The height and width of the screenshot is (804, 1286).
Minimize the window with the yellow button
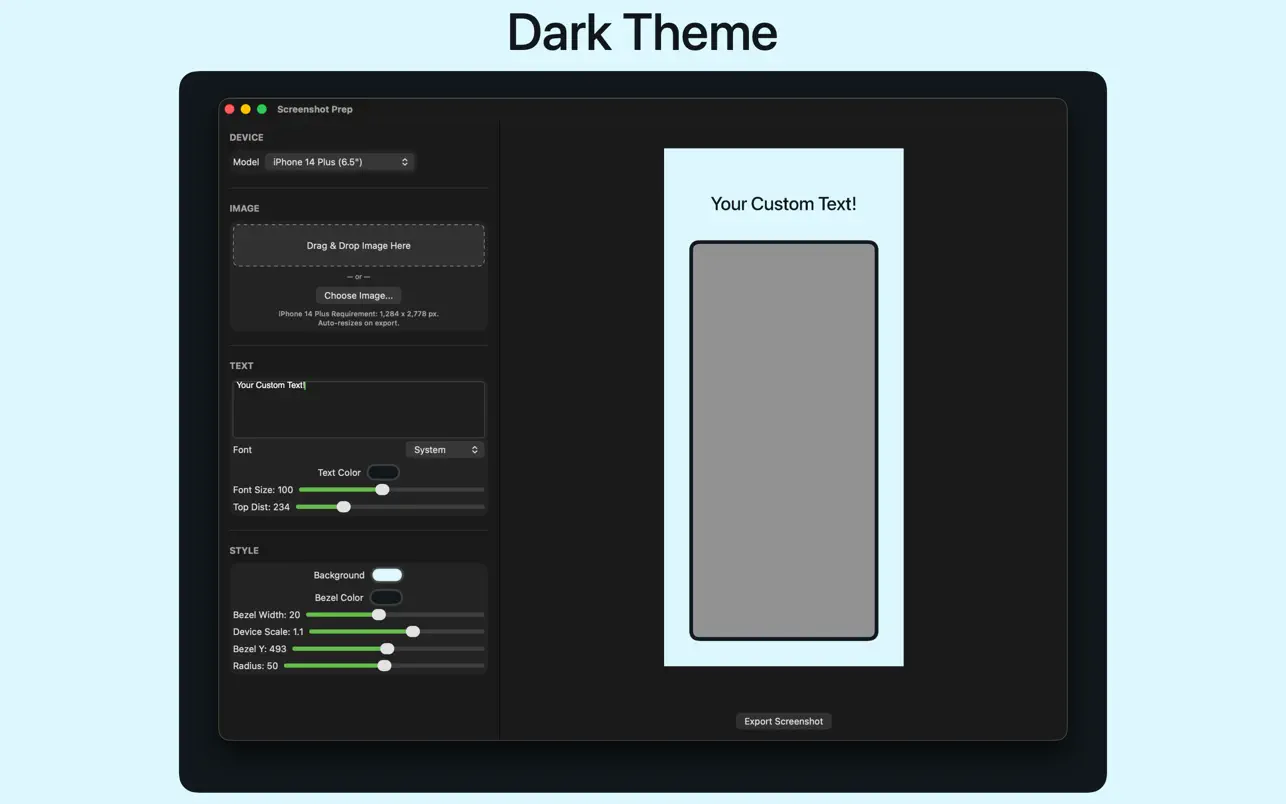click(246, 109)
